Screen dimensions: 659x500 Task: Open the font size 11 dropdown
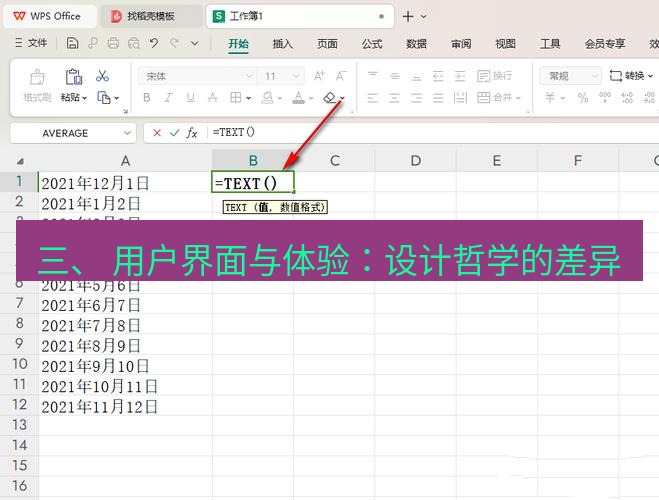click(296, 76)
